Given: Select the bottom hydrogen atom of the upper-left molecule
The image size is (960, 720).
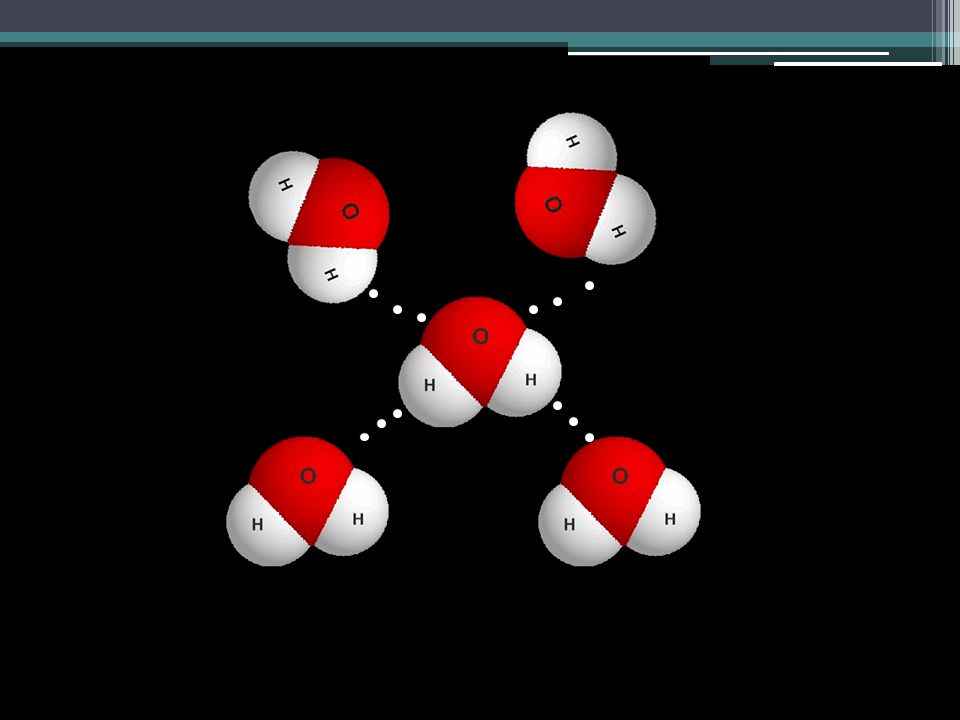Looking at the screenshot, I should pyautogui.click(x=332, y=274).
